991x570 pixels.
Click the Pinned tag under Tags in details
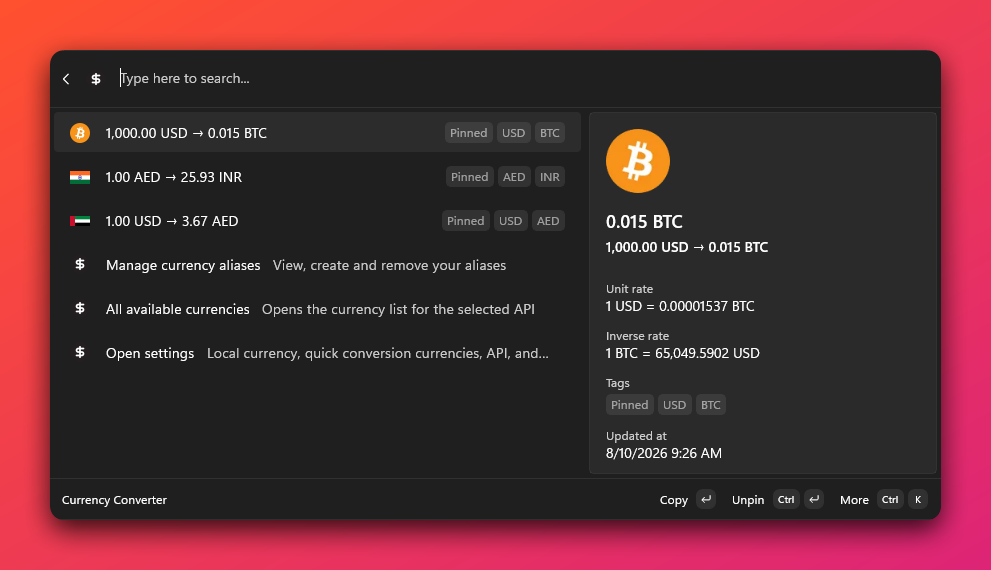click(x=629, y=405)
